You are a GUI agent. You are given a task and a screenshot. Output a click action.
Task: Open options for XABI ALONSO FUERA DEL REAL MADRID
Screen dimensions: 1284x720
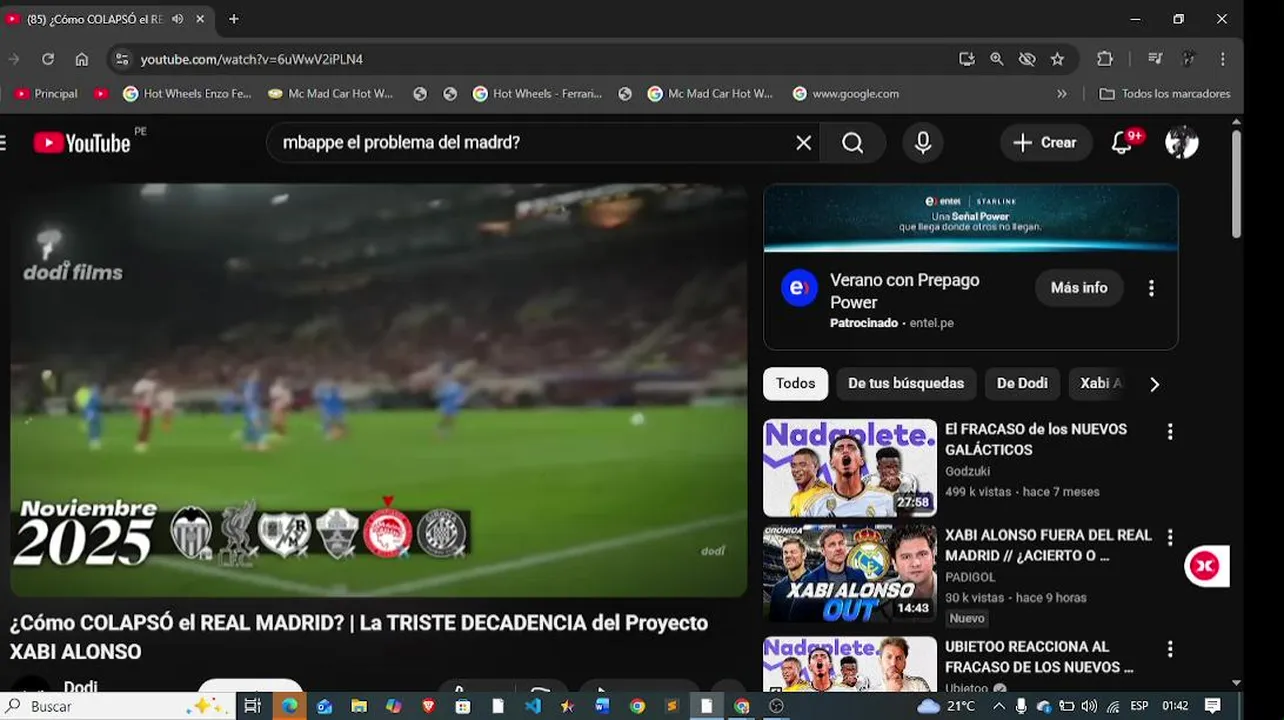pyautogui.click(x=1170, y=538)
